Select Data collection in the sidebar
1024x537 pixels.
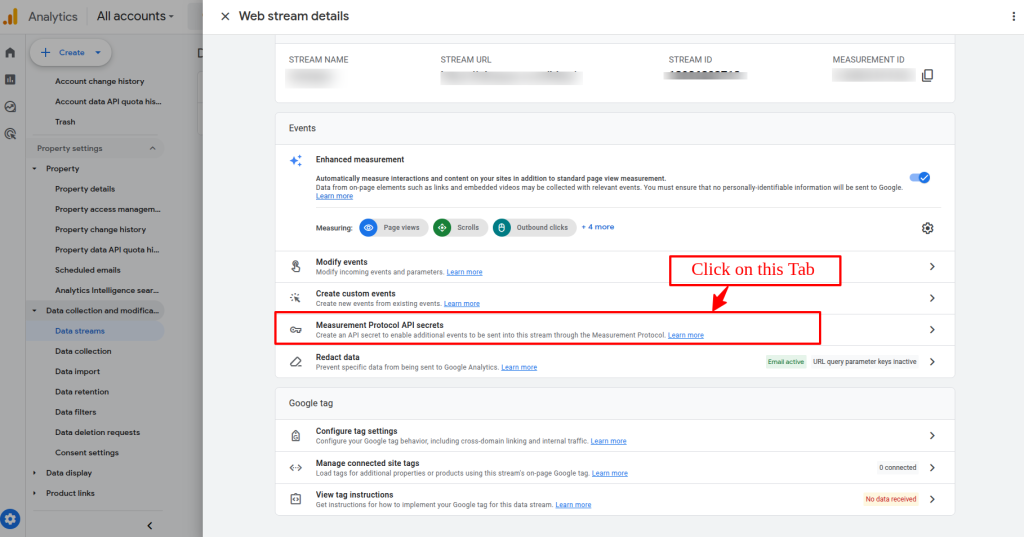coord(83,351)
